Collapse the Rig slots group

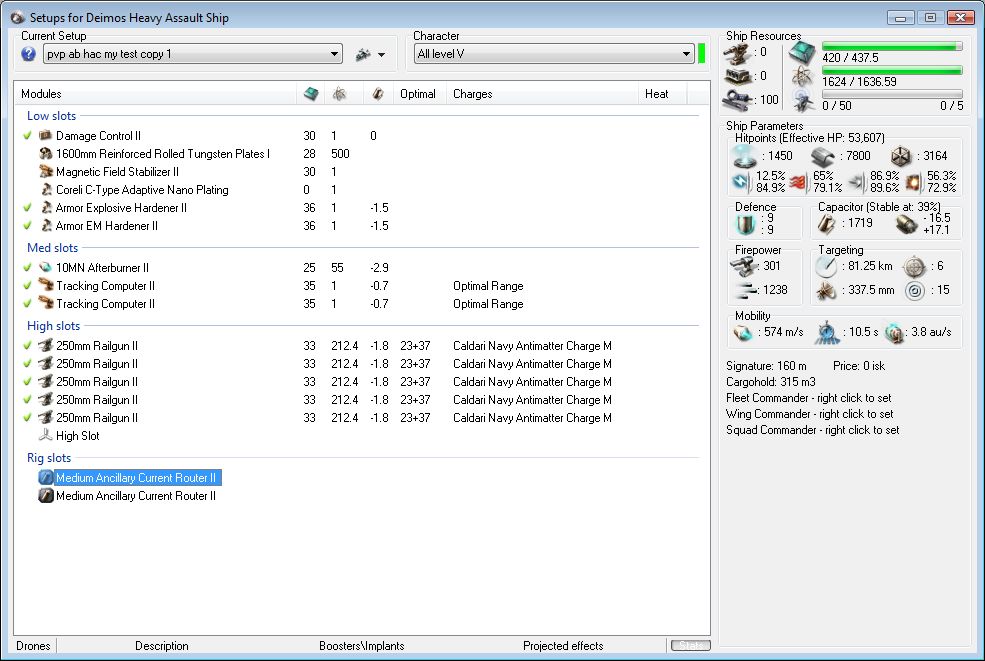(x=49, y=457)
